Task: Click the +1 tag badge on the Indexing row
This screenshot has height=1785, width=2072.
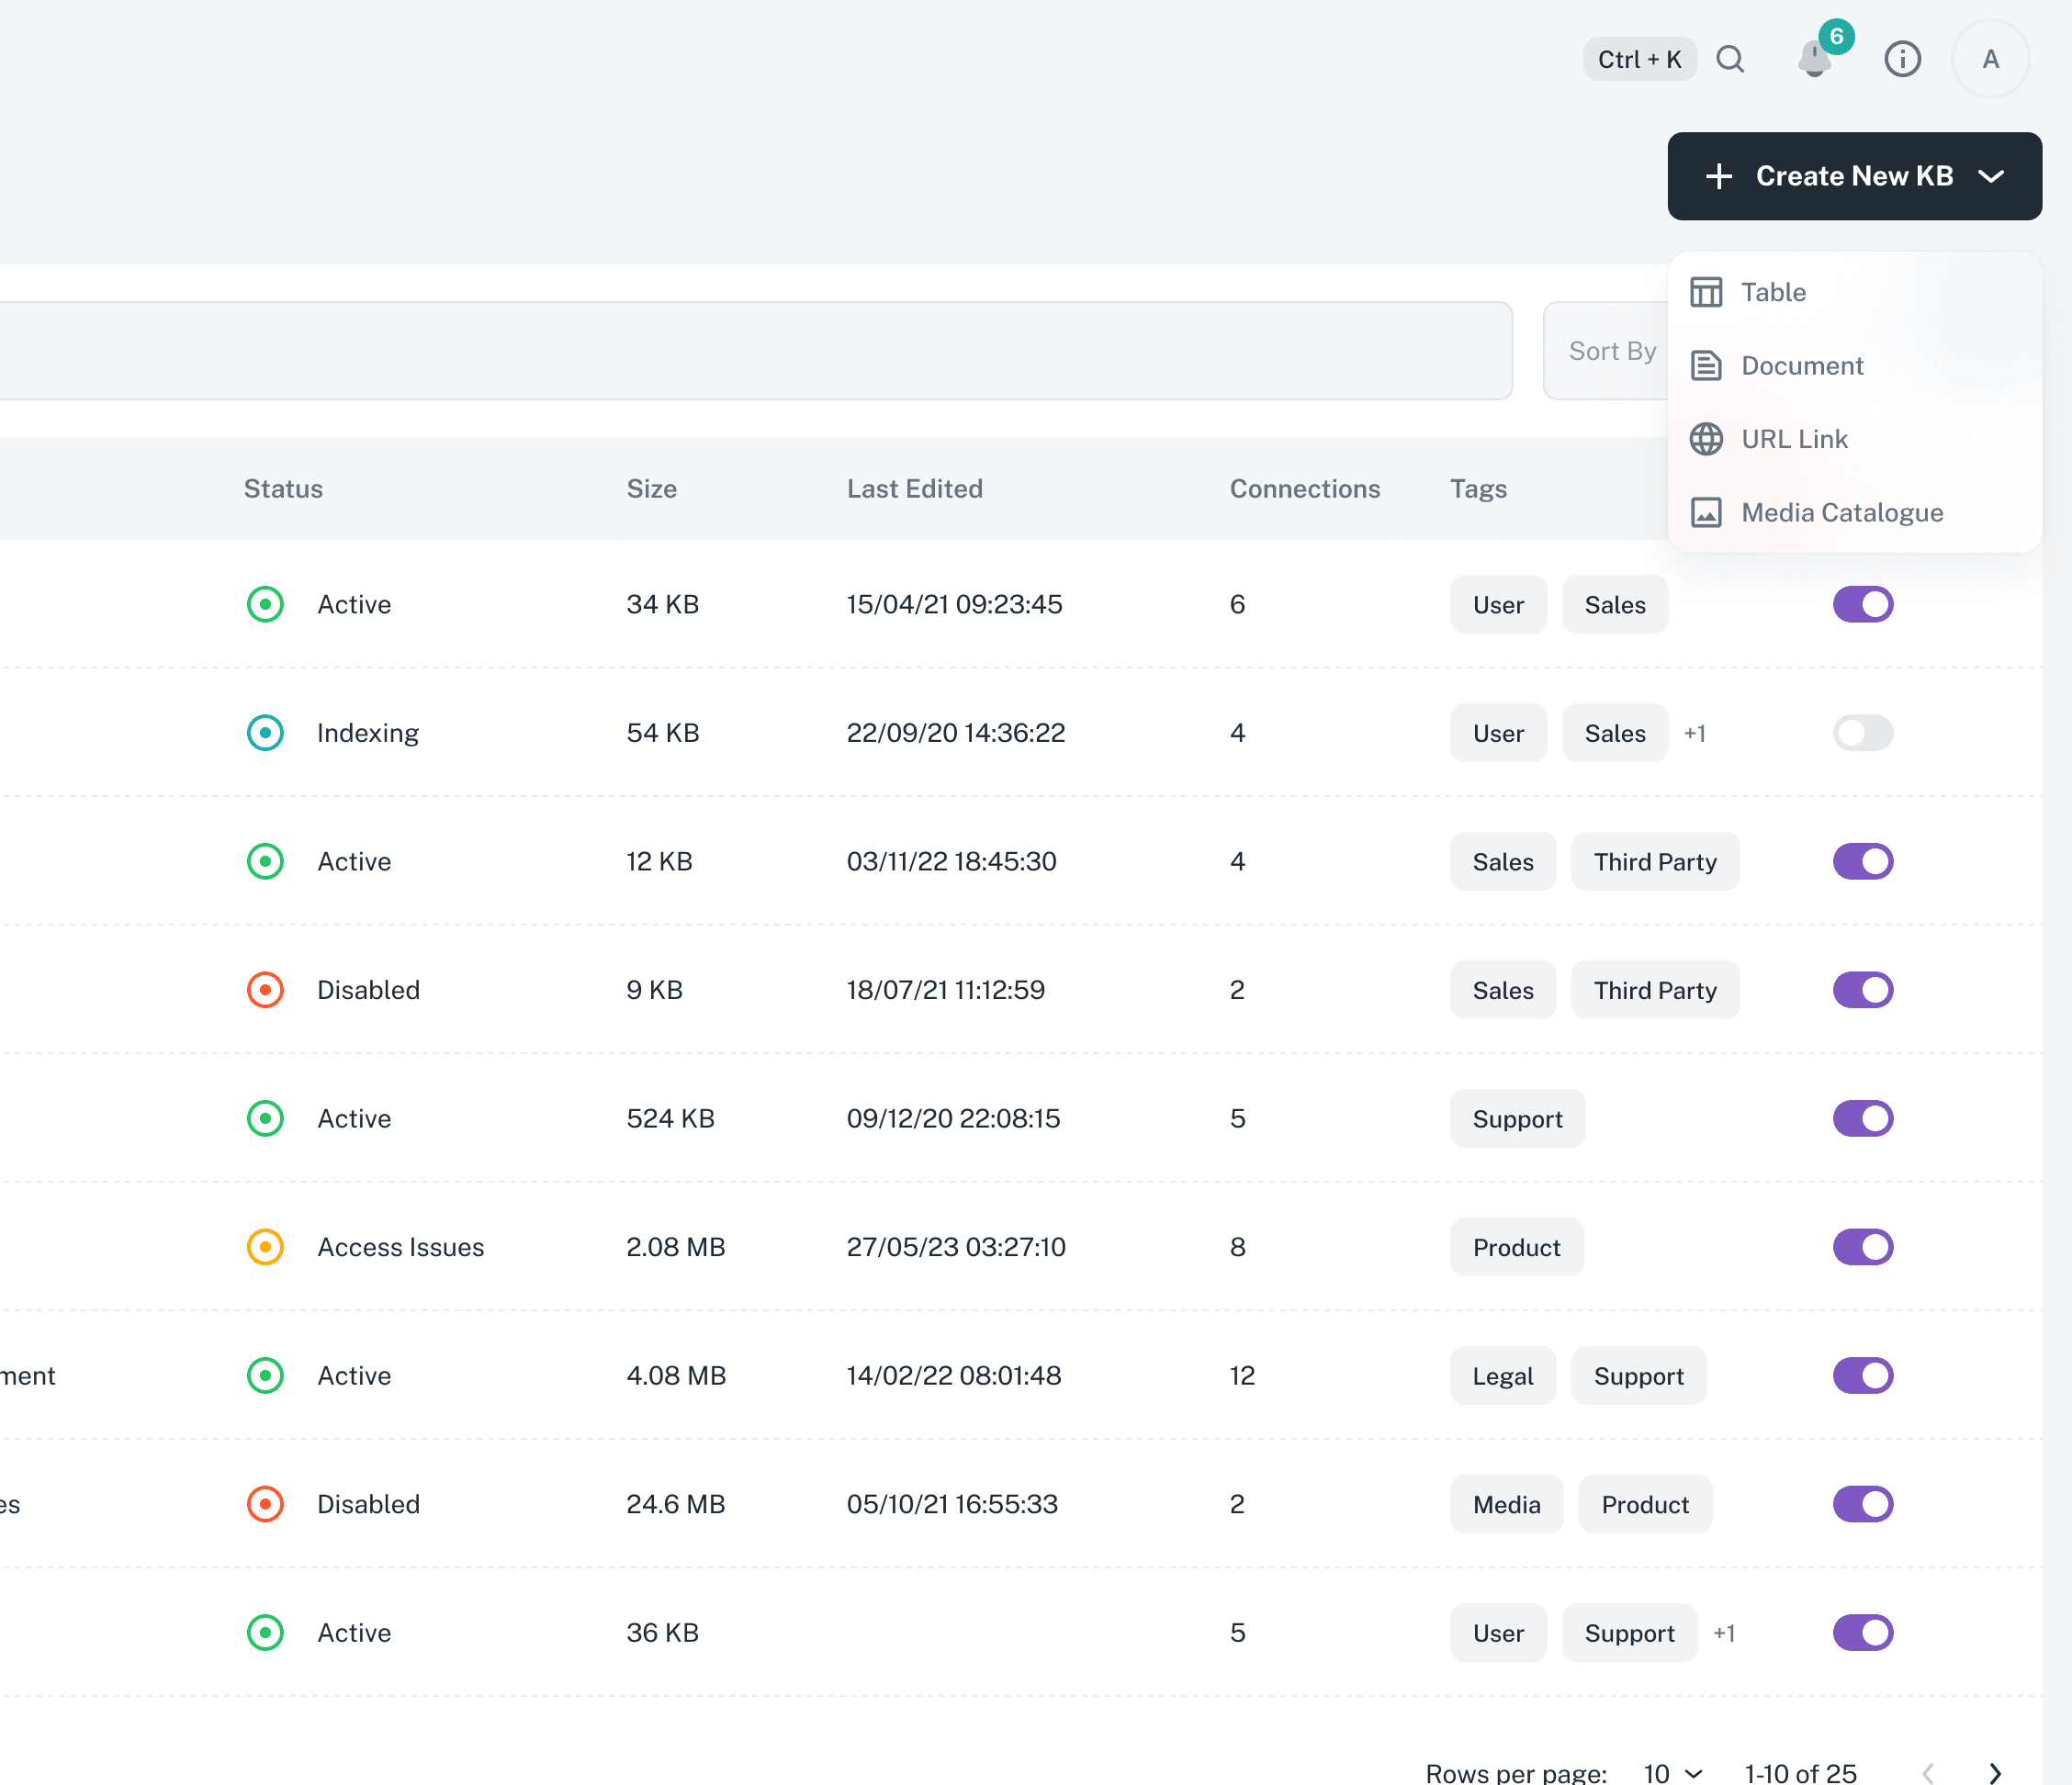Action: click(x=1695, y=732)
